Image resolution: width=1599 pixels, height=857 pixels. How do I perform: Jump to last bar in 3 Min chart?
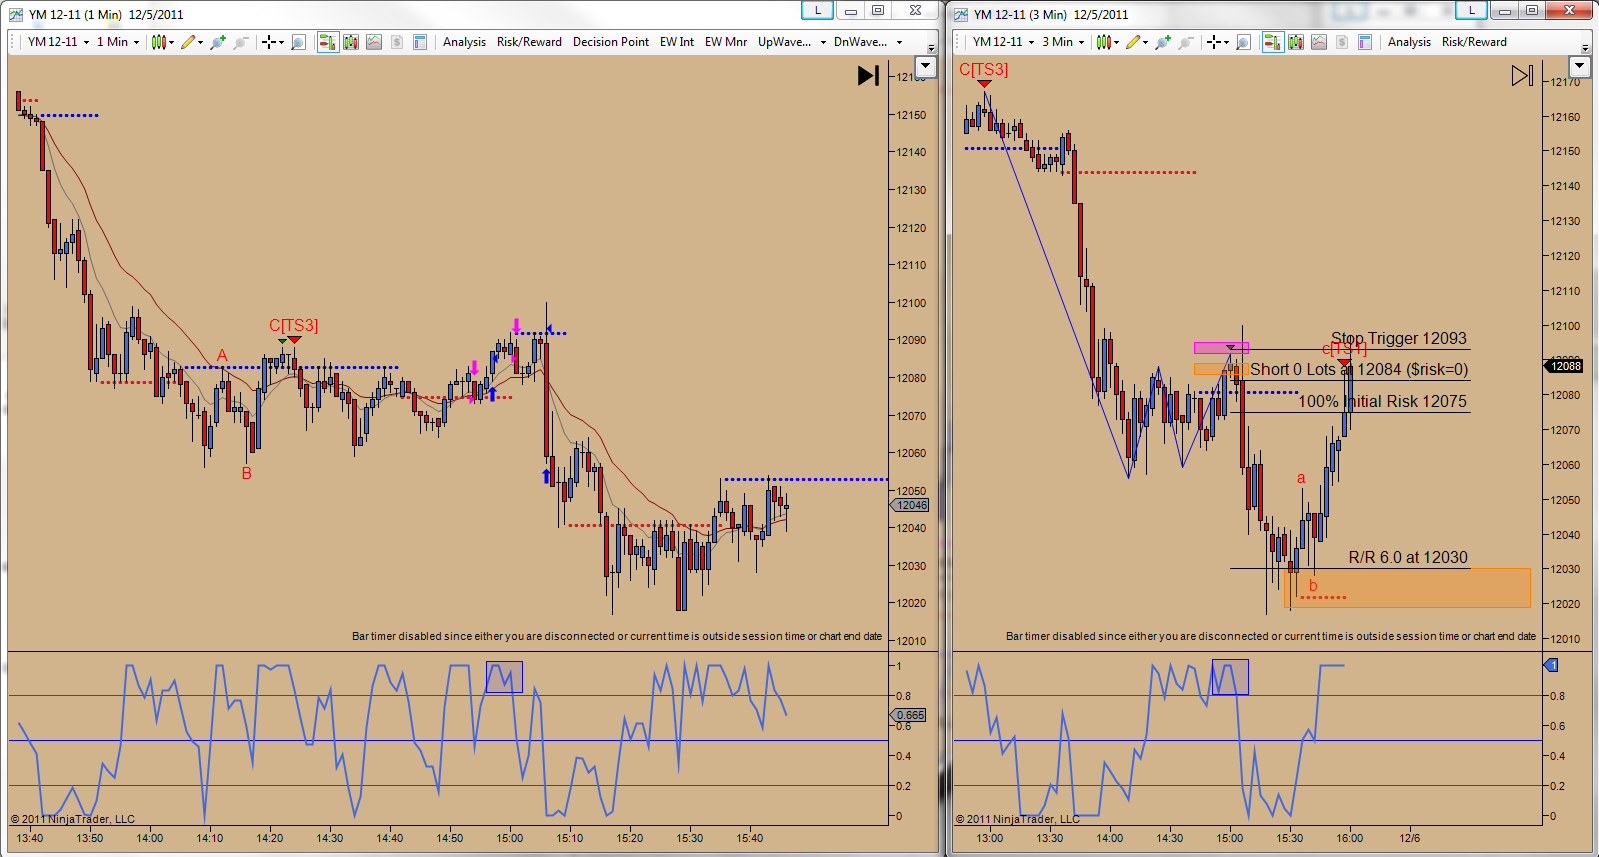(x=1522, y=75)
